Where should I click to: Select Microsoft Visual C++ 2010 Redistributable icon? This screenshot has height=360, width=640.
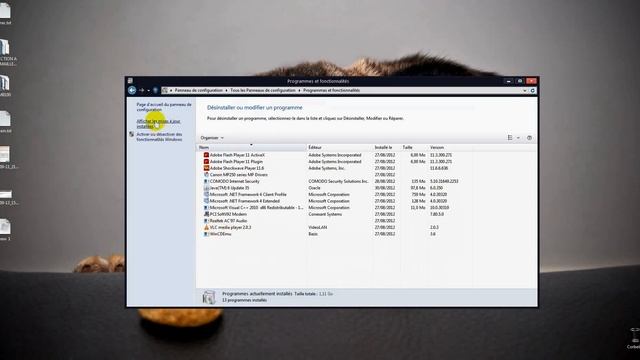(x=206, y=208)
